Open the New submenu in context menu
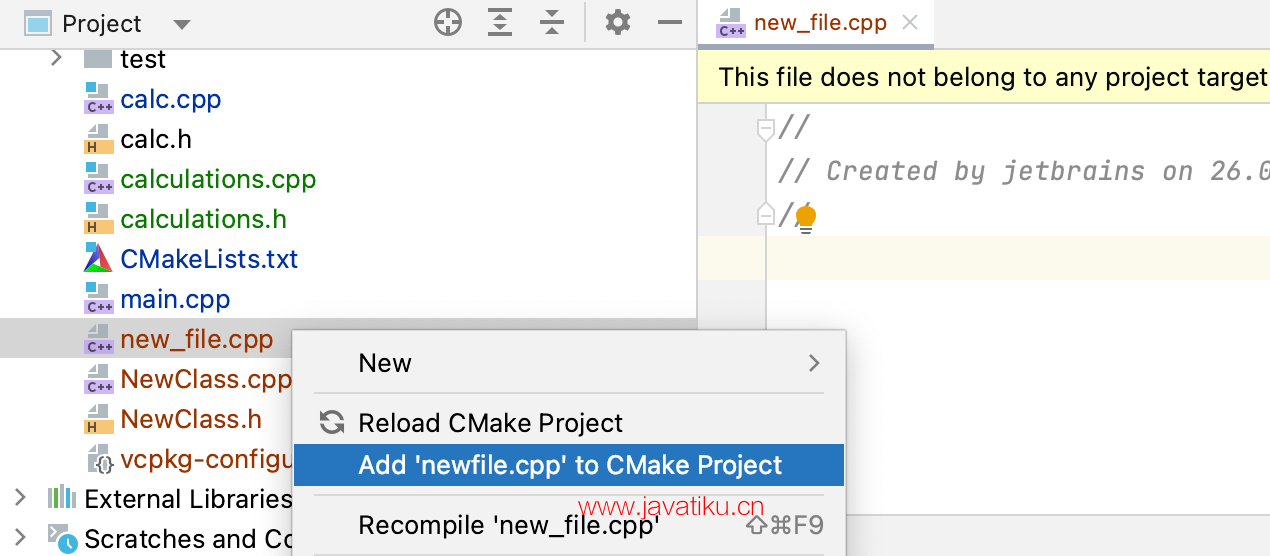Screen dimensions: 1270x556 [x=569, y=363]
